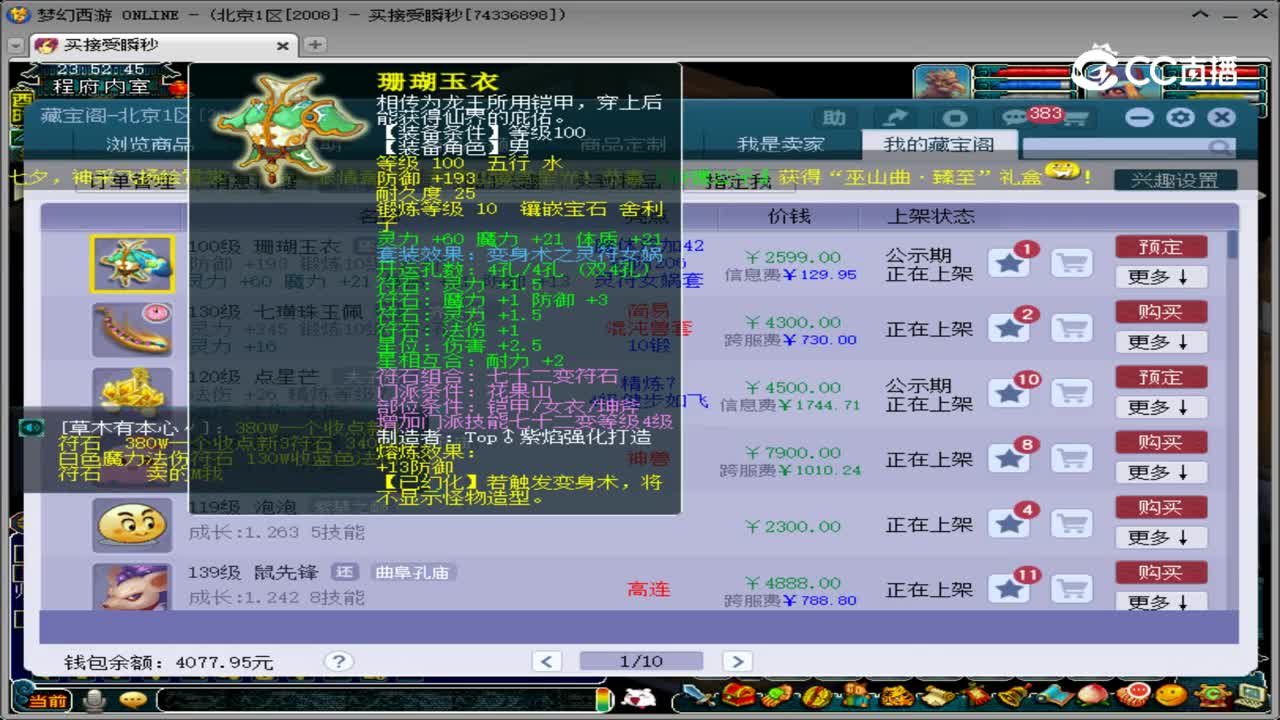Screen dimensions: 1280x720
Task: Expand 更多 for the ¥7900.00 item
Action: (1161, 472)
